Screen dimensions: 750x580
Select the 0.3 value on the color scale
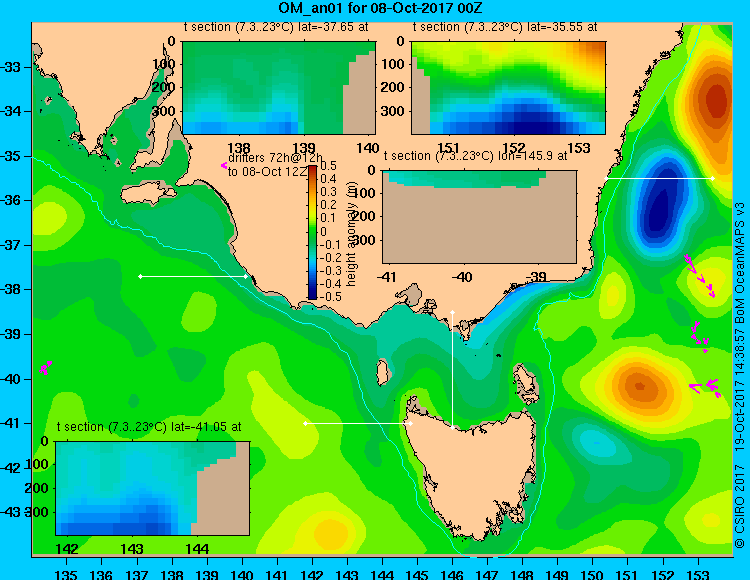328,192
